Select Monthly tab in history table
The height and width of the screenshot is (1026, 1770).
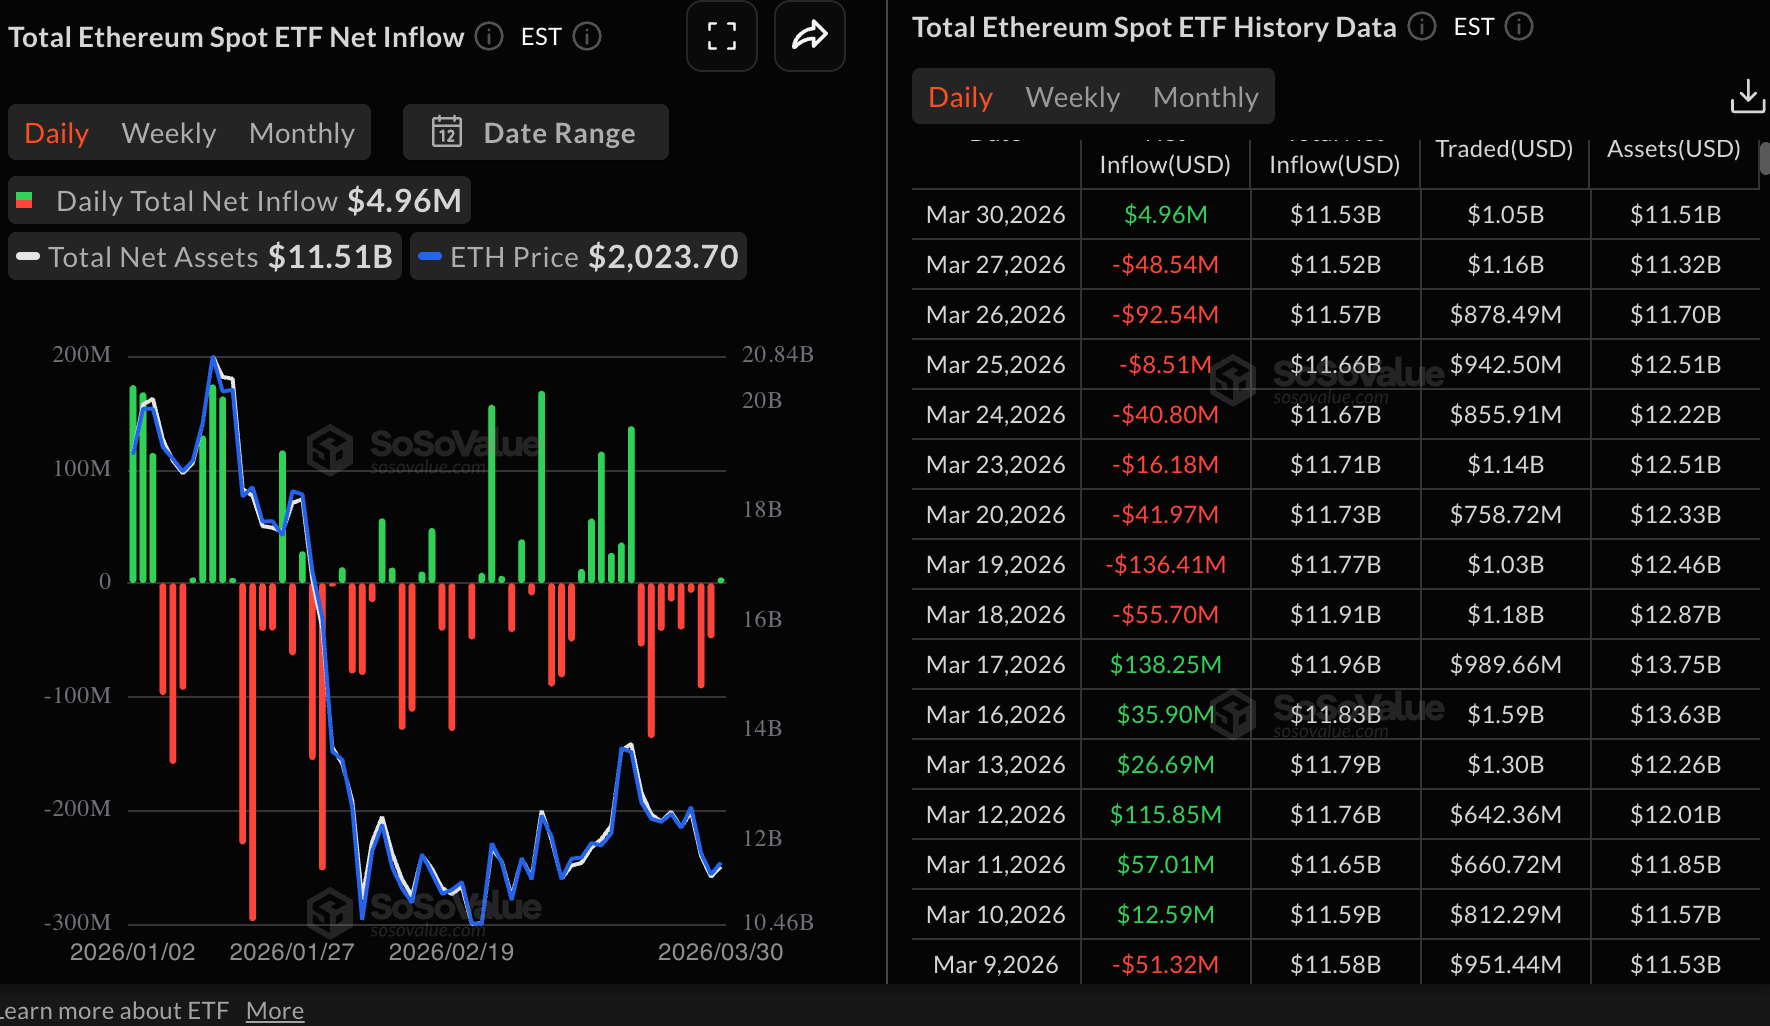tap(1205, 97)
